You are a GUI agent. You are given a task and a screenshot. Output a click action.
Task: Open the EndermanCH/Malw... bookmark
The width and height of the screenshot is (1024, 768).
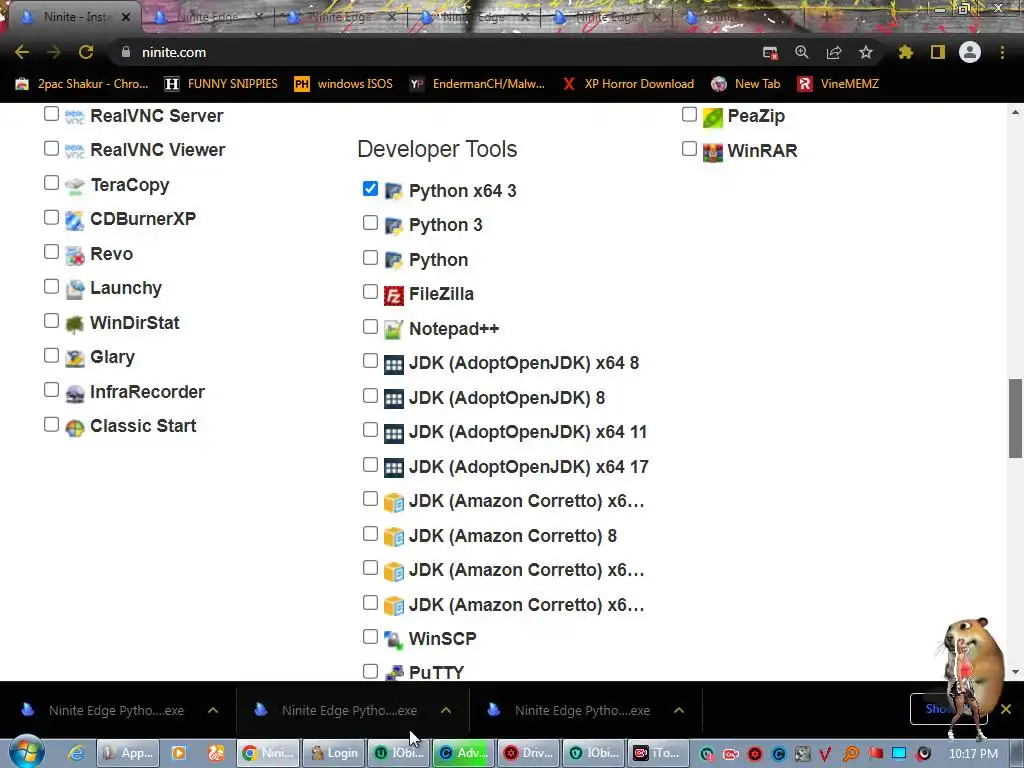[x=478, y=84]
